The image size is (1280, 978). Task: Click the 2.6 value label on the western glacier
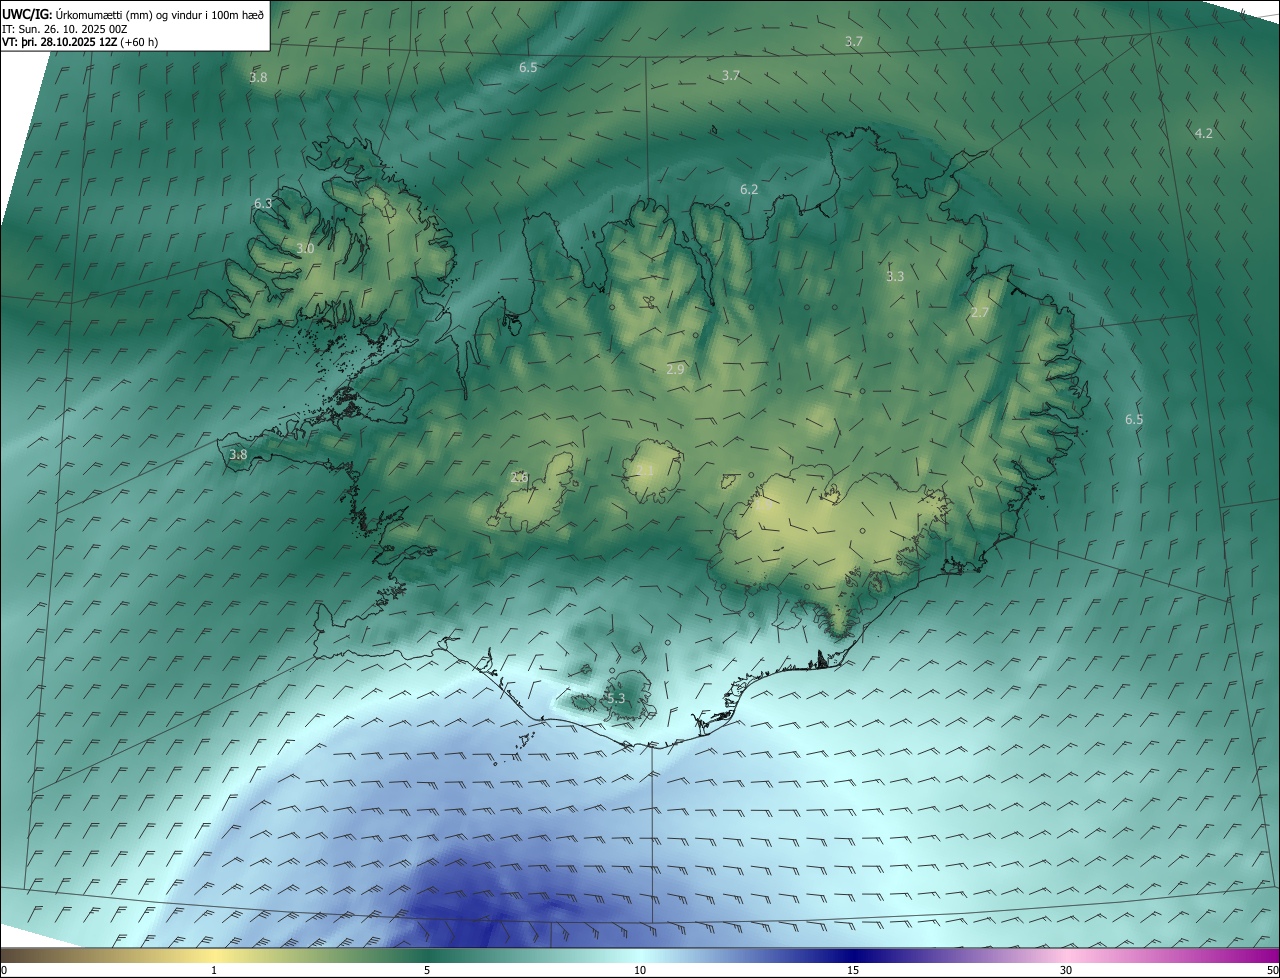(x=519, y=477)
